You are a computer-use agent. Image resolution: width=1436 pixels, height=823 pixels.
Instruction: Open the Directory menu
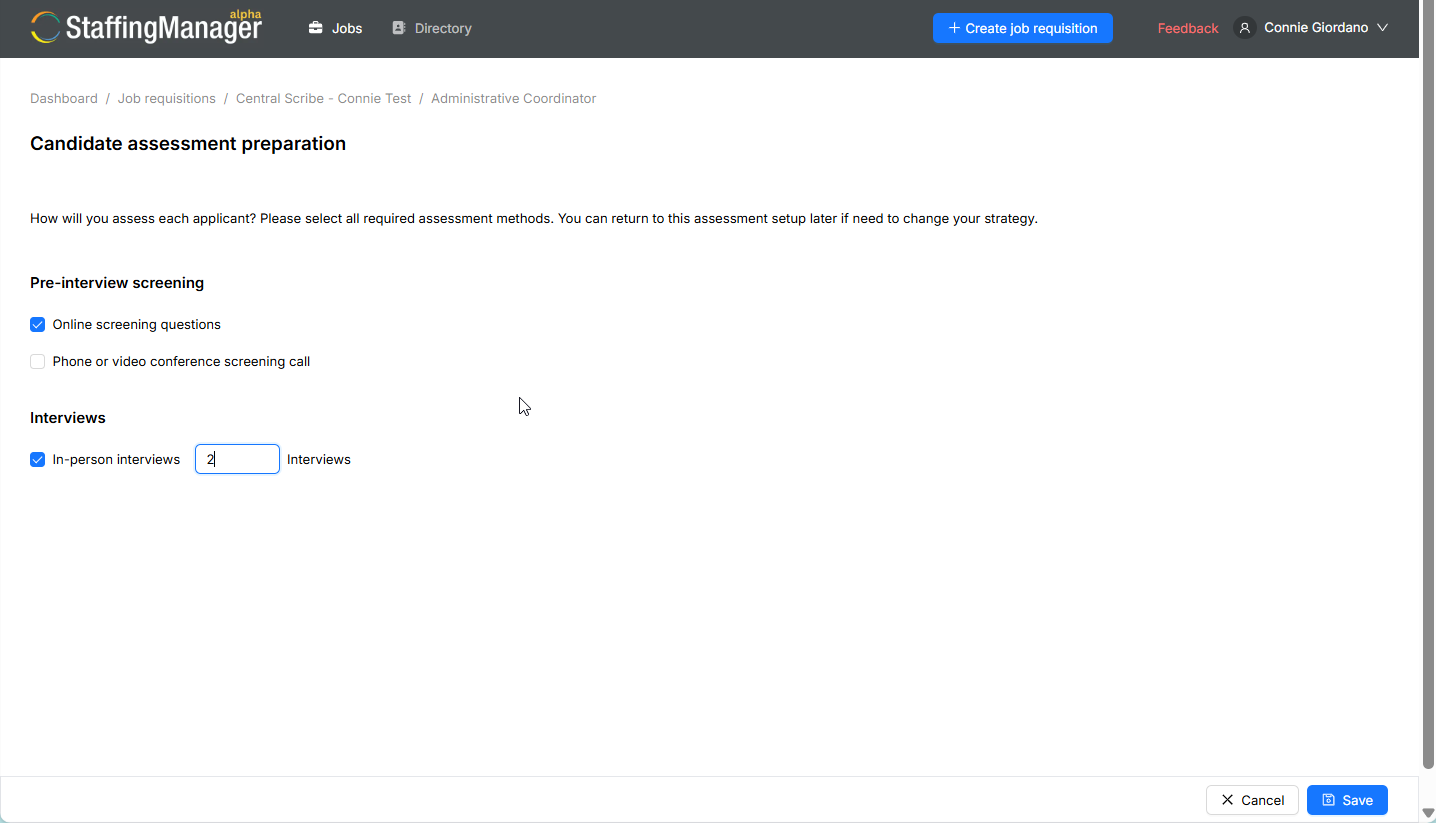pos(432,28)
